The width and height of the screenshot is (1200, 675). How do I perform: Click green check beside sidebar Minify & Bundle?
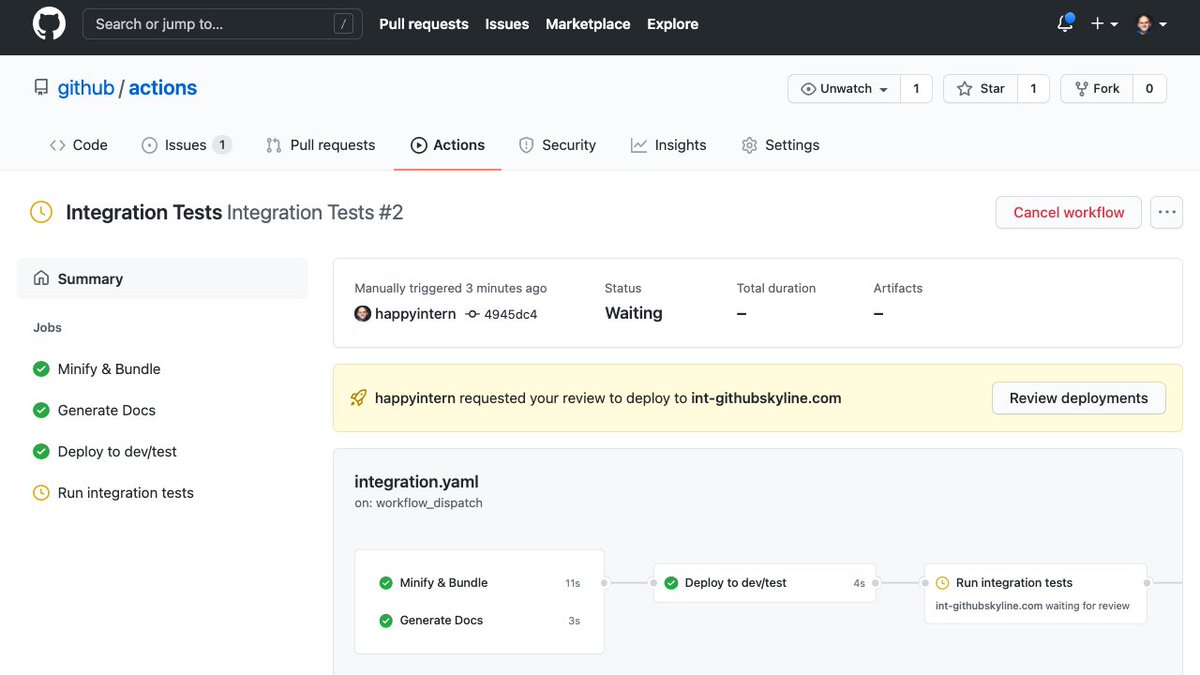coord(41,369)
